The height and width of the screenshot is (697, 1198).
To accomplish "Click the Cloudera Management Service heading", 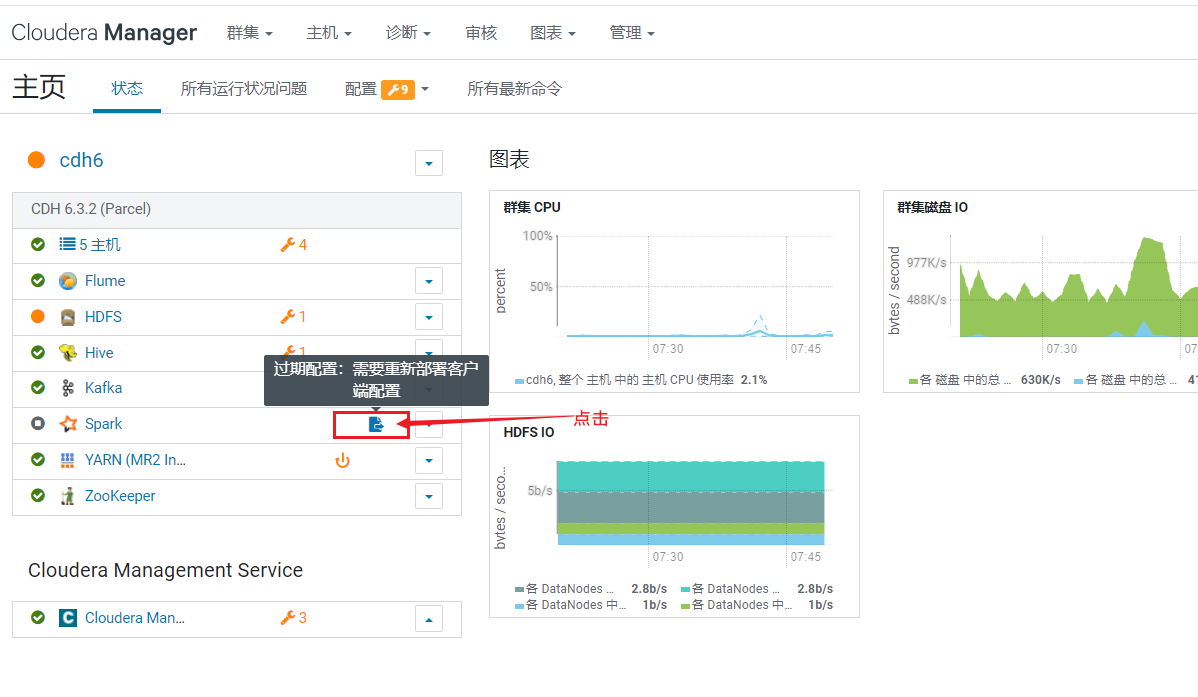I will (166, 570).
